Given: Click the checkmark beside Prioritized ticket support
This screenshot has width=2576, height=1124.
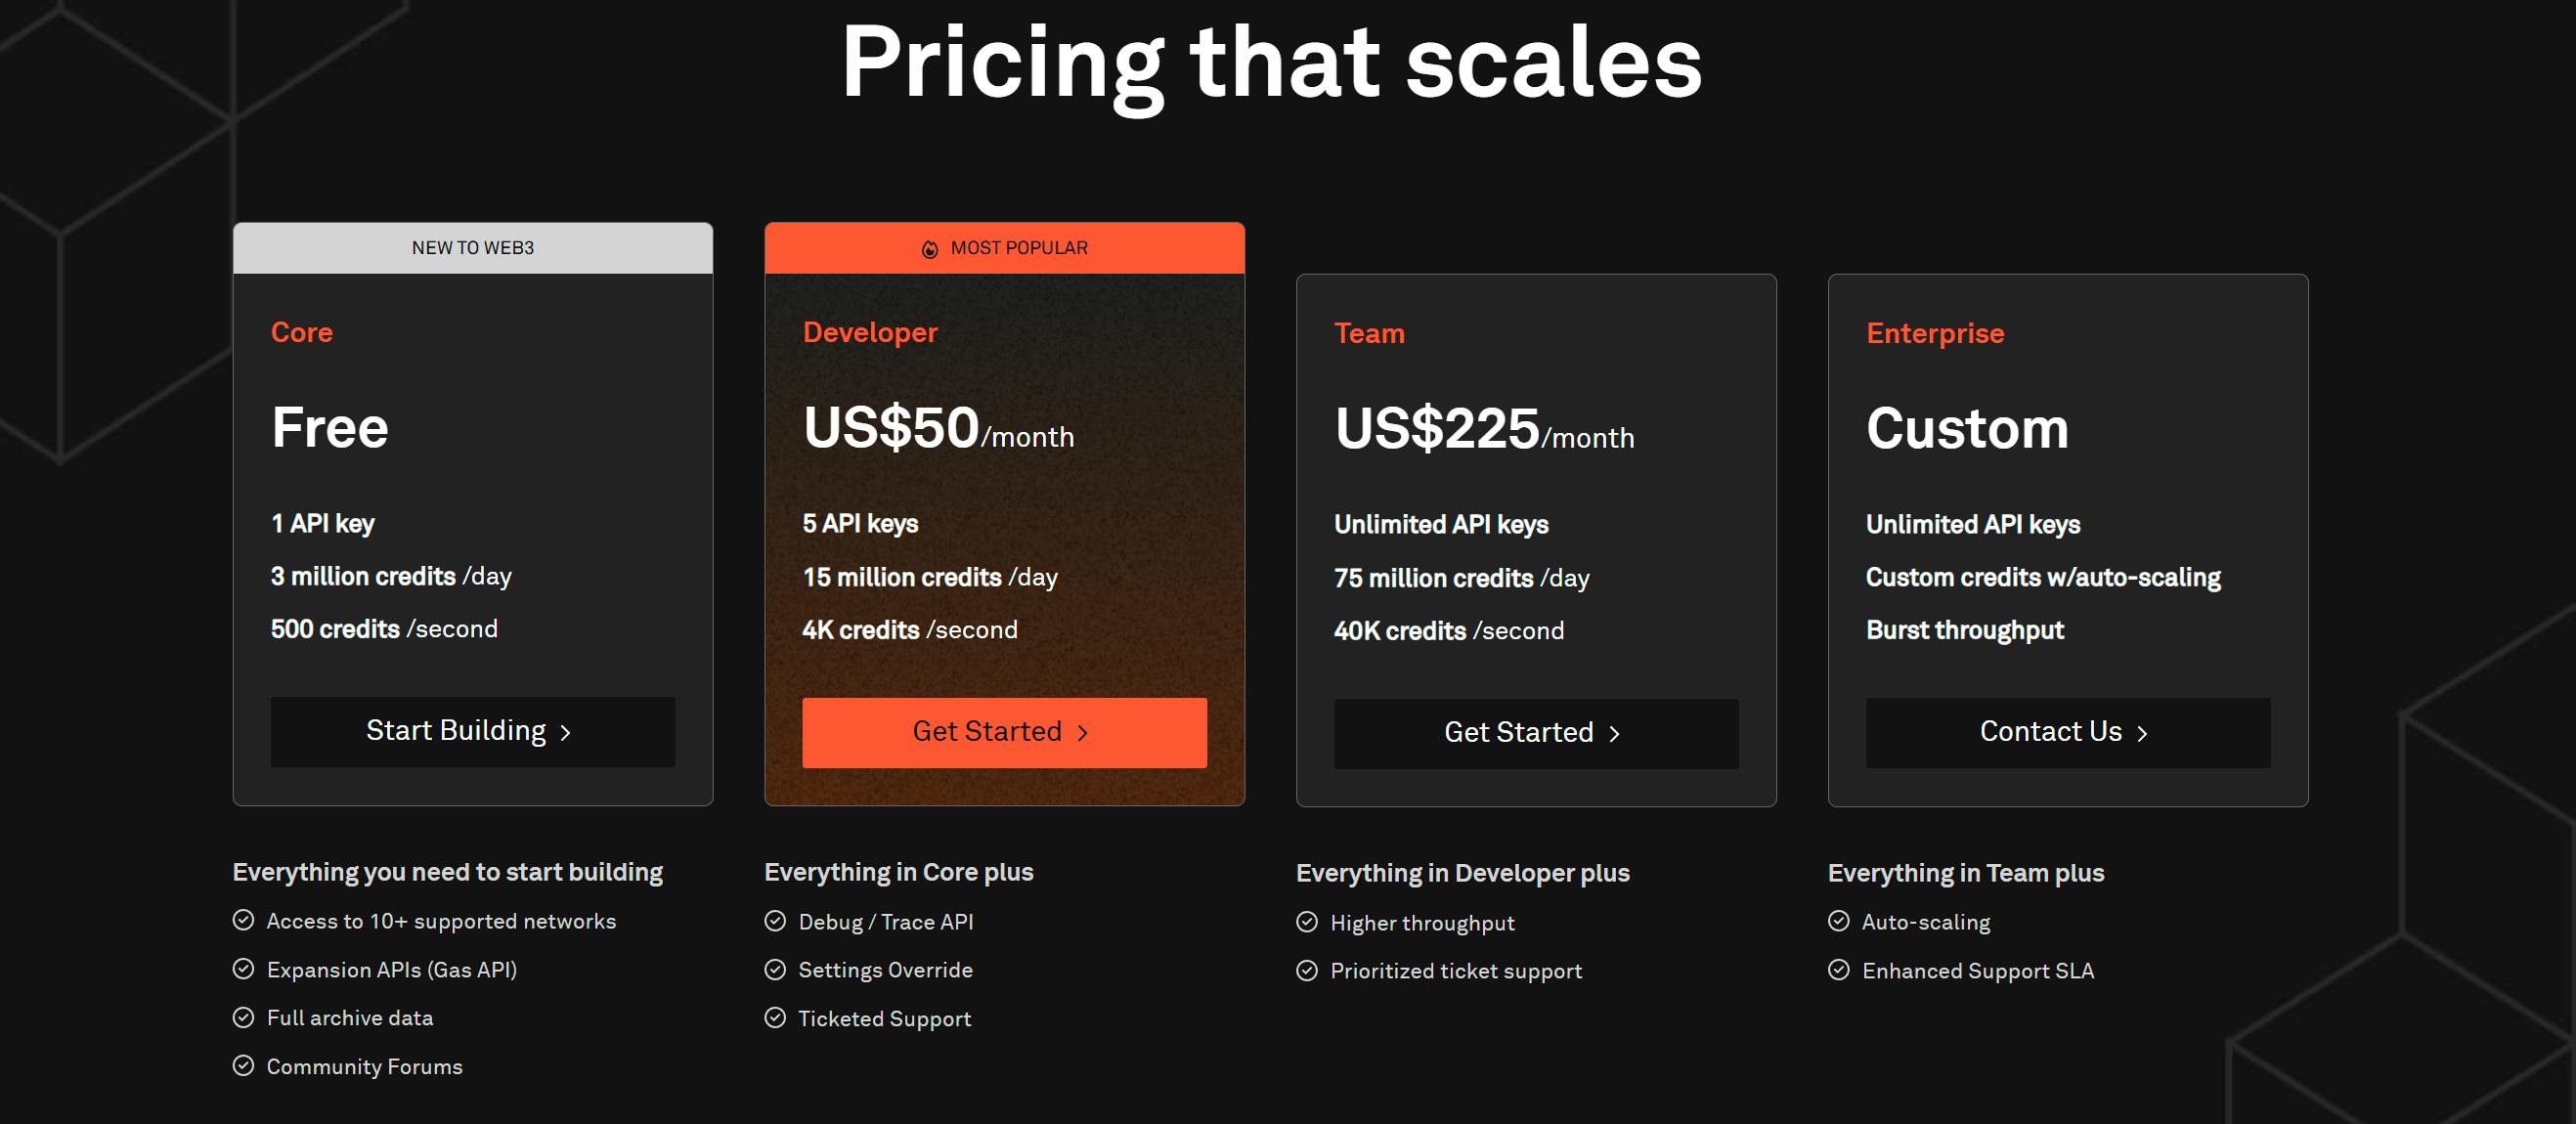Looking at the screenshot, I should 1307,969.
